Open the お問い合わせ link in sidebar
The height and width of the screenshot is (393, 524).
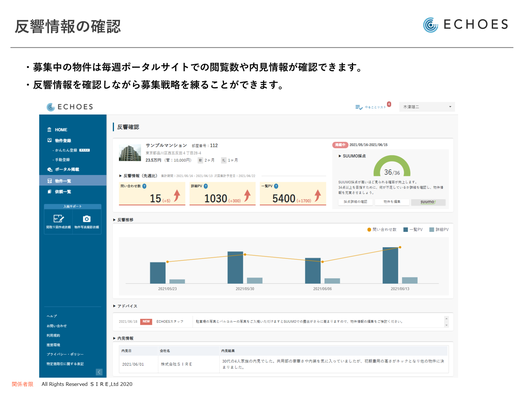click(56, 326)
